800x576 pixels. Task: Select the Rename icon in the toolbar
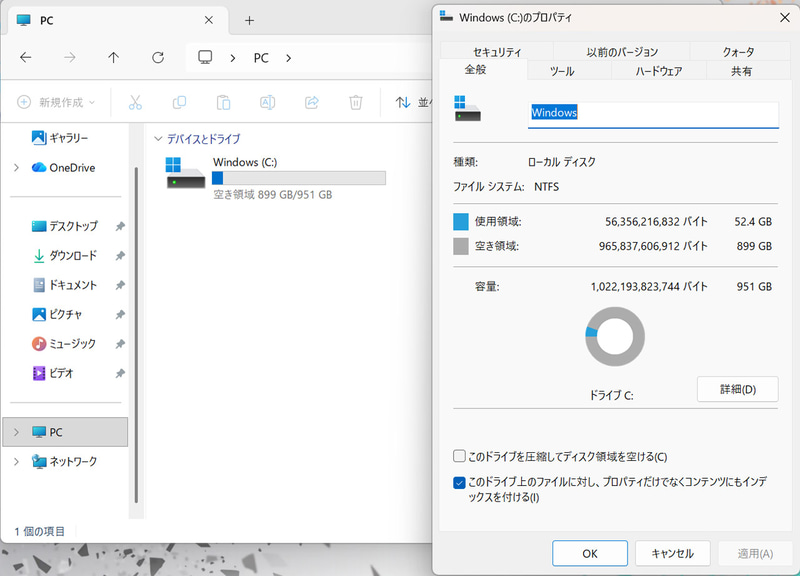(x=267, y=102)
